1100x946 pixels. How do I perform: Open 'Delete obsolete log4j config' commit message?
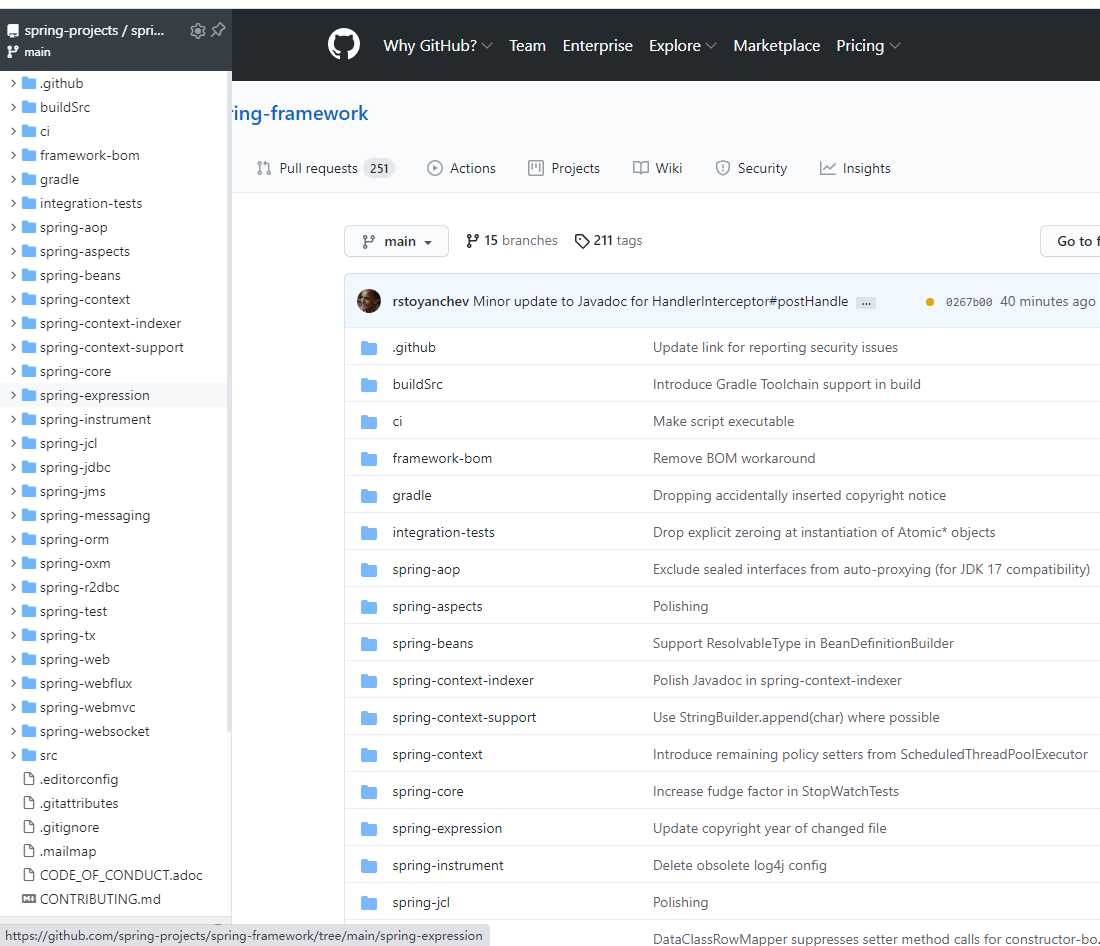(739, 865)
